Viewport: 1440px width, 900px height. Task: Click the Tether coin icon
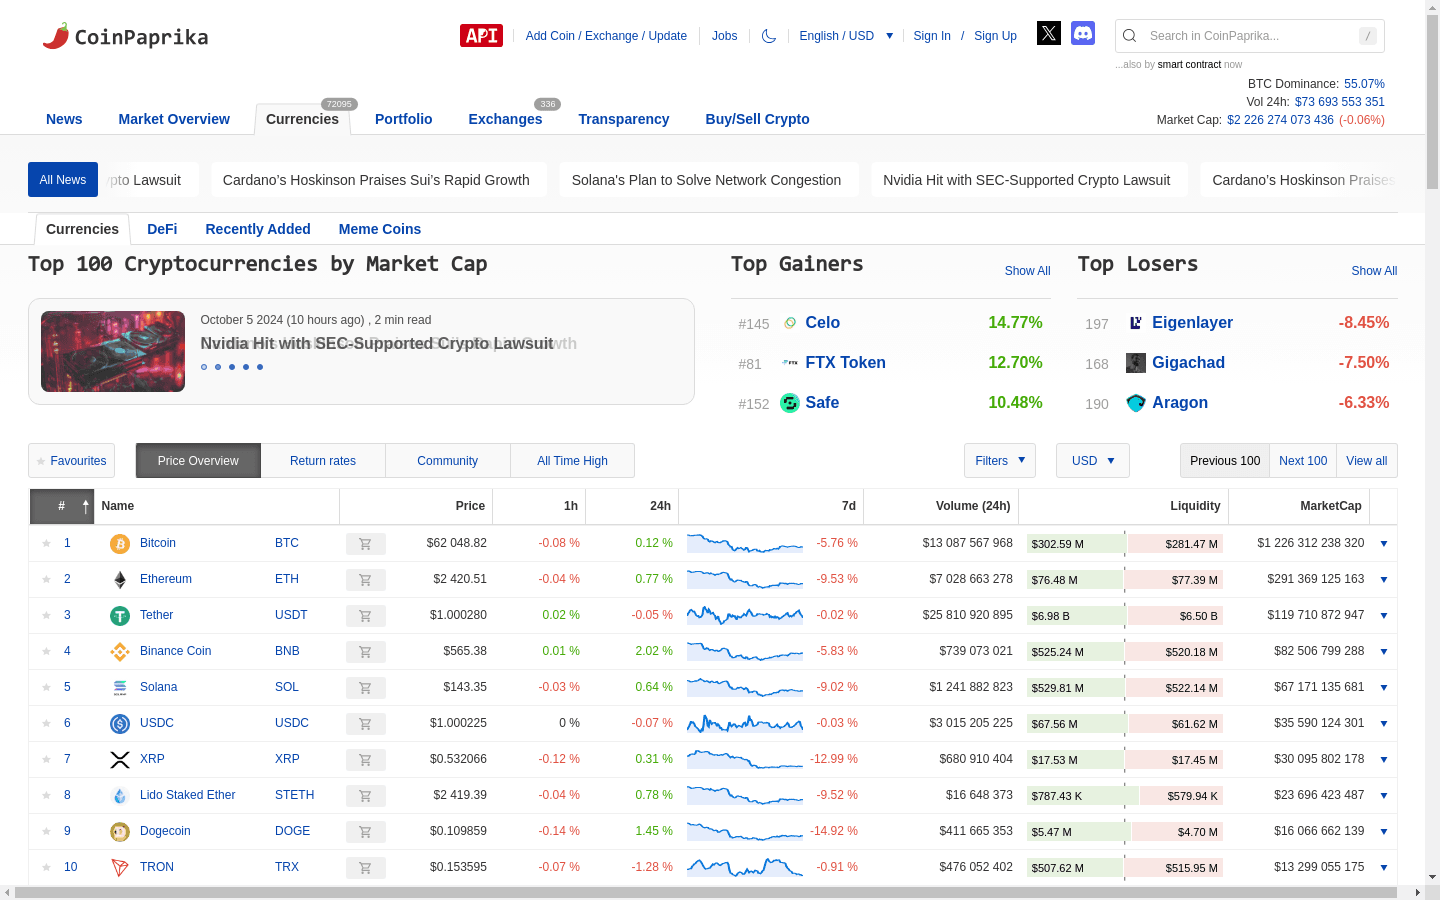pyautogui.click(x=120, y=616)
